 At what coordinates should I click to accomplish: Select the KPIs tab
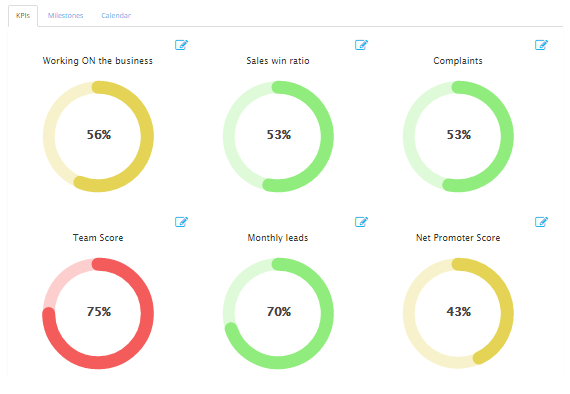23,16
